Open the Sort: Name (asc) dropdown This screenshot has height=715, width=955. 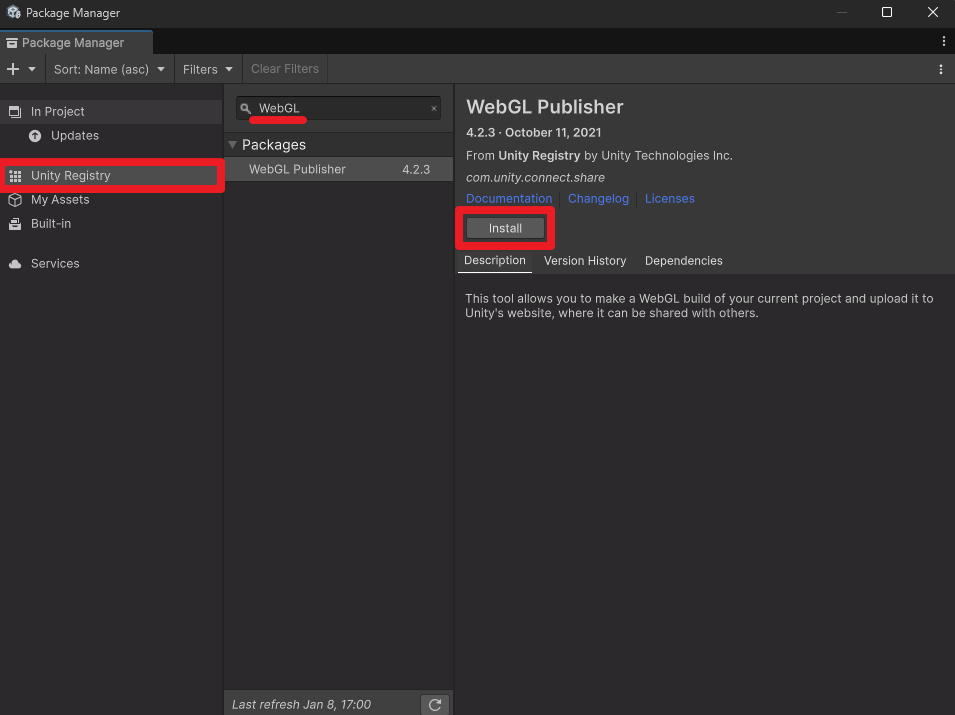click(110, 69)
